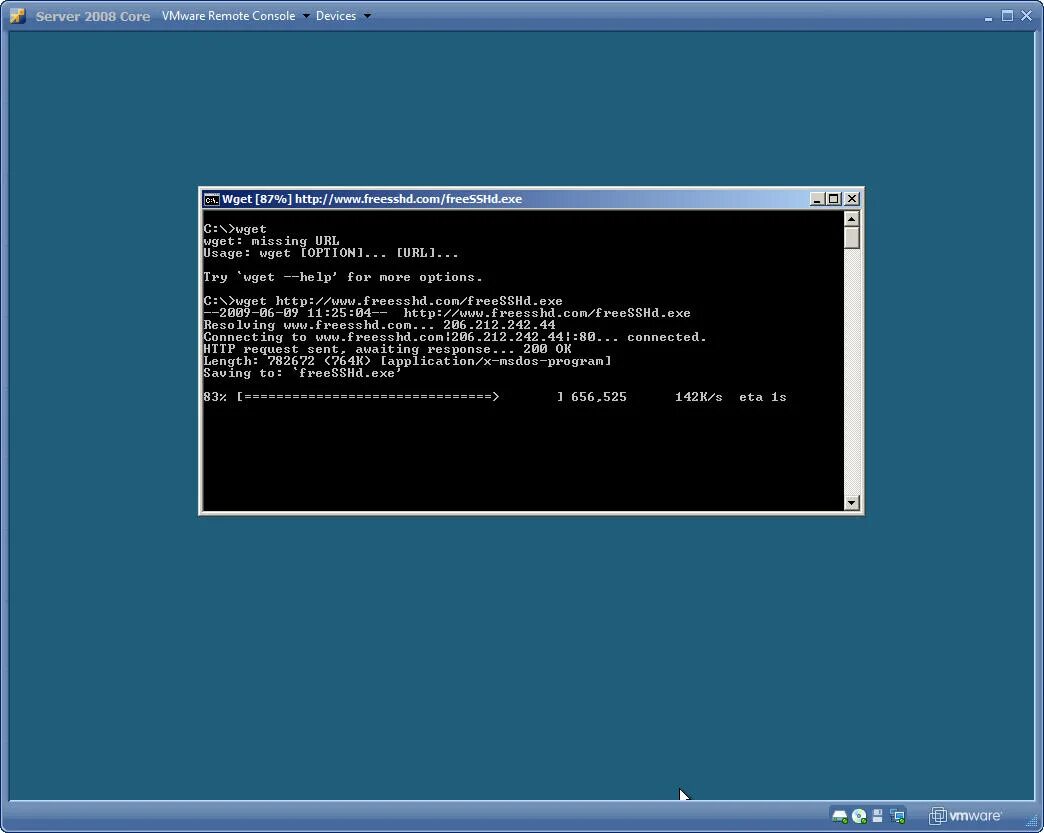Click the network adapter status icon
Screen dimensions: 1044x833
[x=898, y=816]
